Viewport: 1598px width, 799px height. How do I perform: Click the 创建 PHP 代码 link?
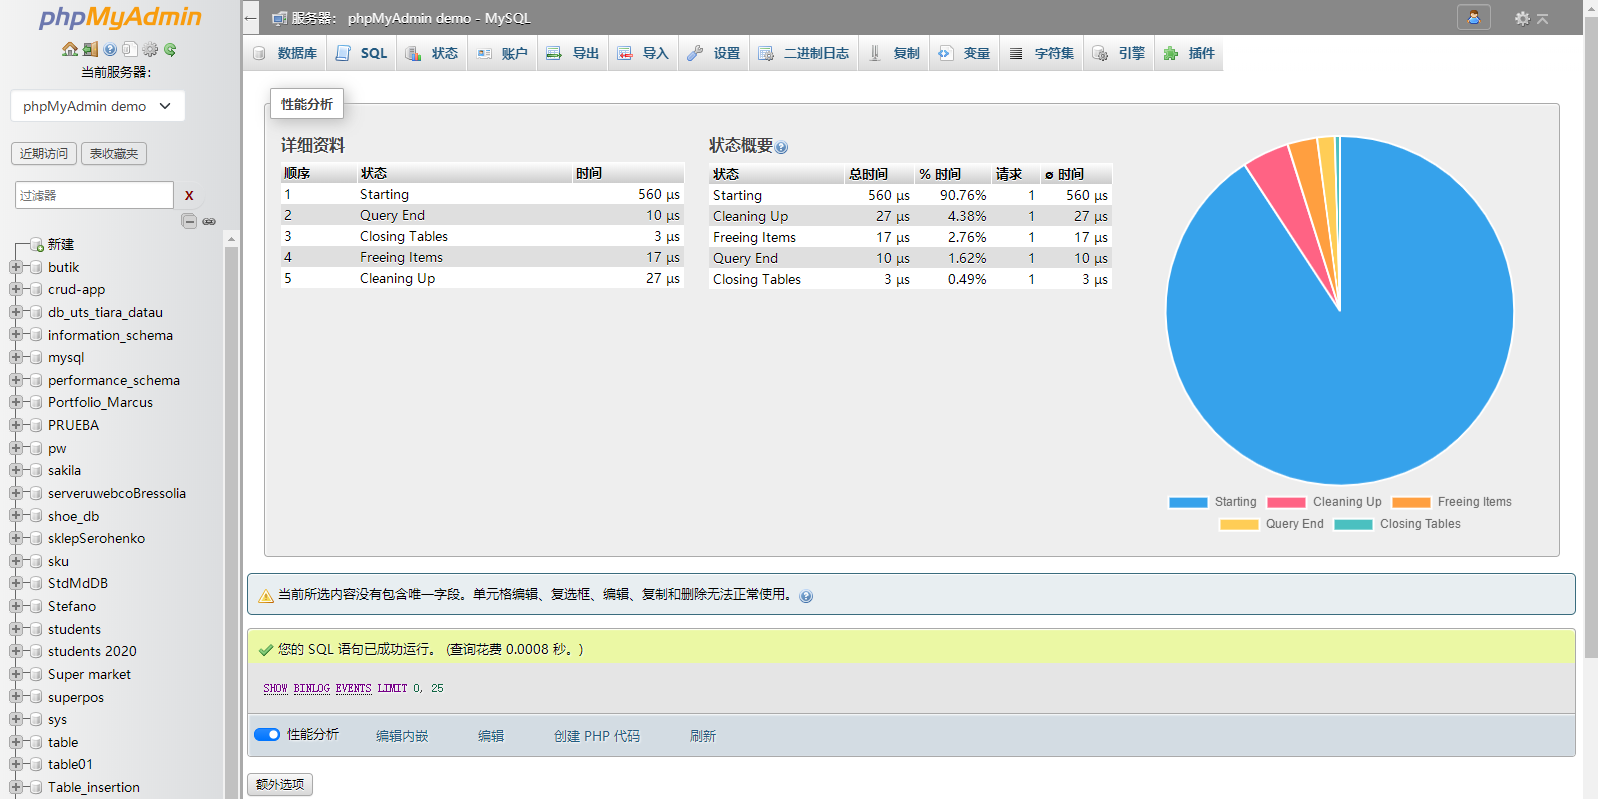coord(597,736)
